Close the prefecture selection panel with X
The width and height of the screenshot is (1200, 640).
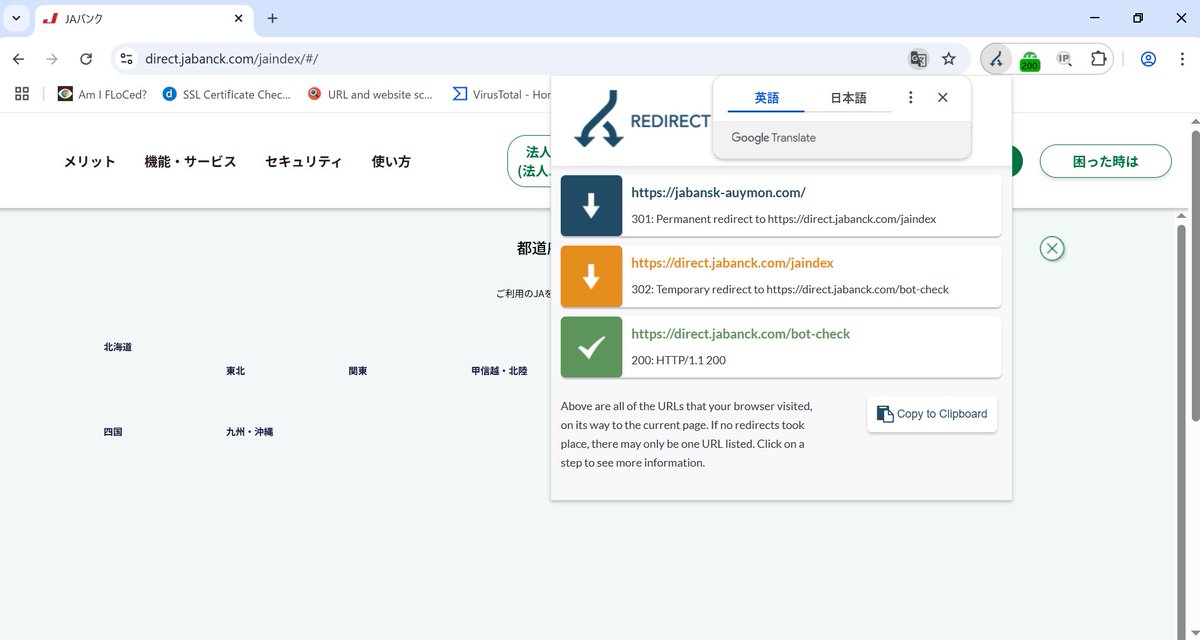tap(1051, 249)
